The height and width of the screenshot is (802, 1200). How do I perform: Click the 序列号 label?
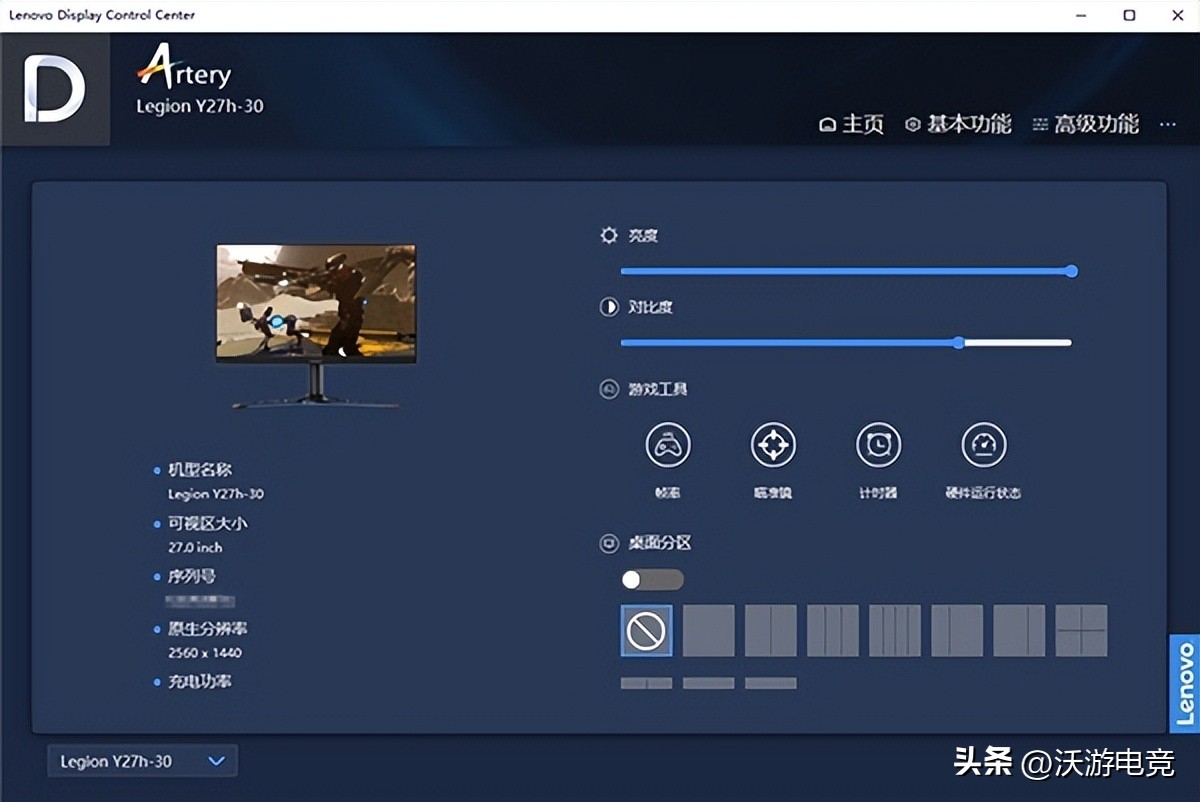[192, 576]
